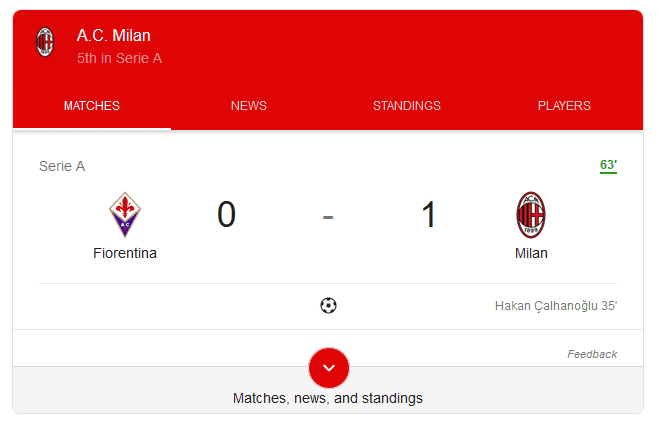The height and width of the screenshot is (425, 661).
Task: Switch to the NEWS tab
Action: click(249, 105)
